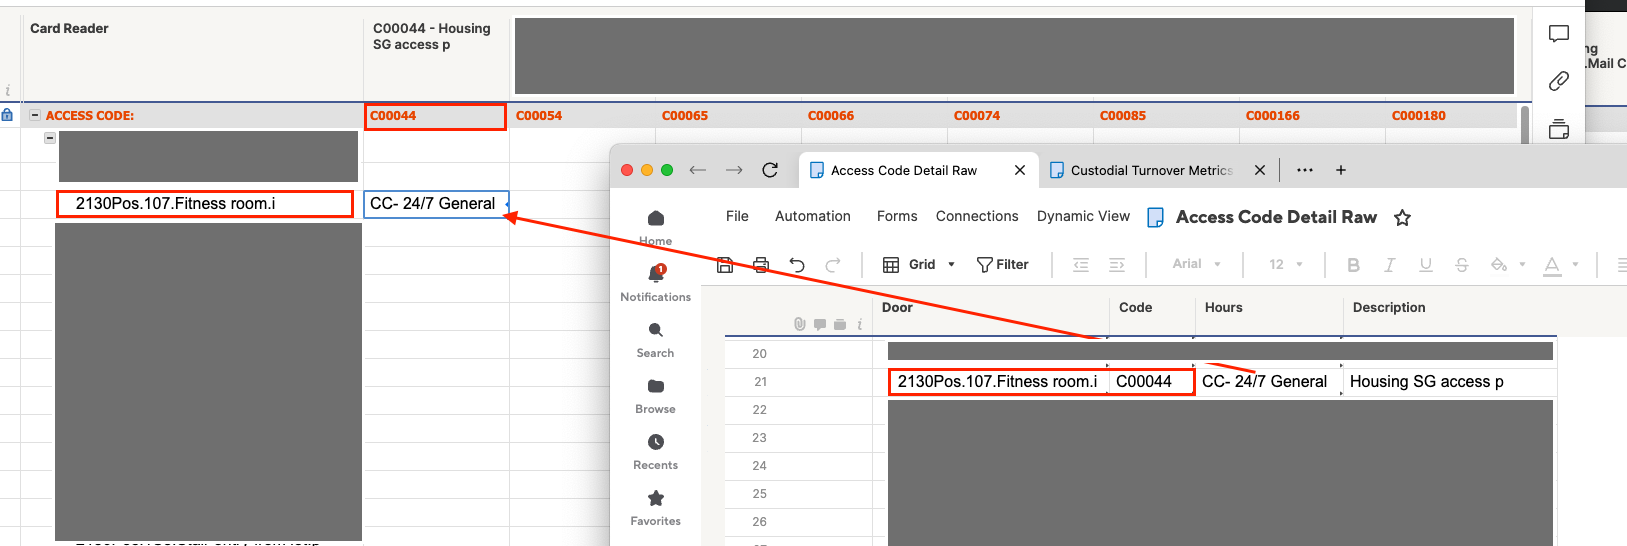Click the lock icon beside ACCESS CODE row
Screen dimensions: 1627x546
[7, 115]
